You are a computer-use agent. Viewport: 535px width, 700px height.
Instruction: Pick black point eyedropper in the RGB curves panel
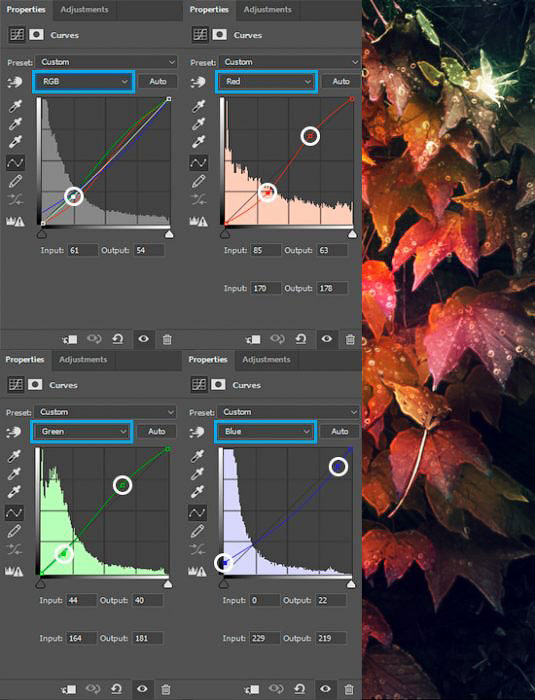(15, 106)
